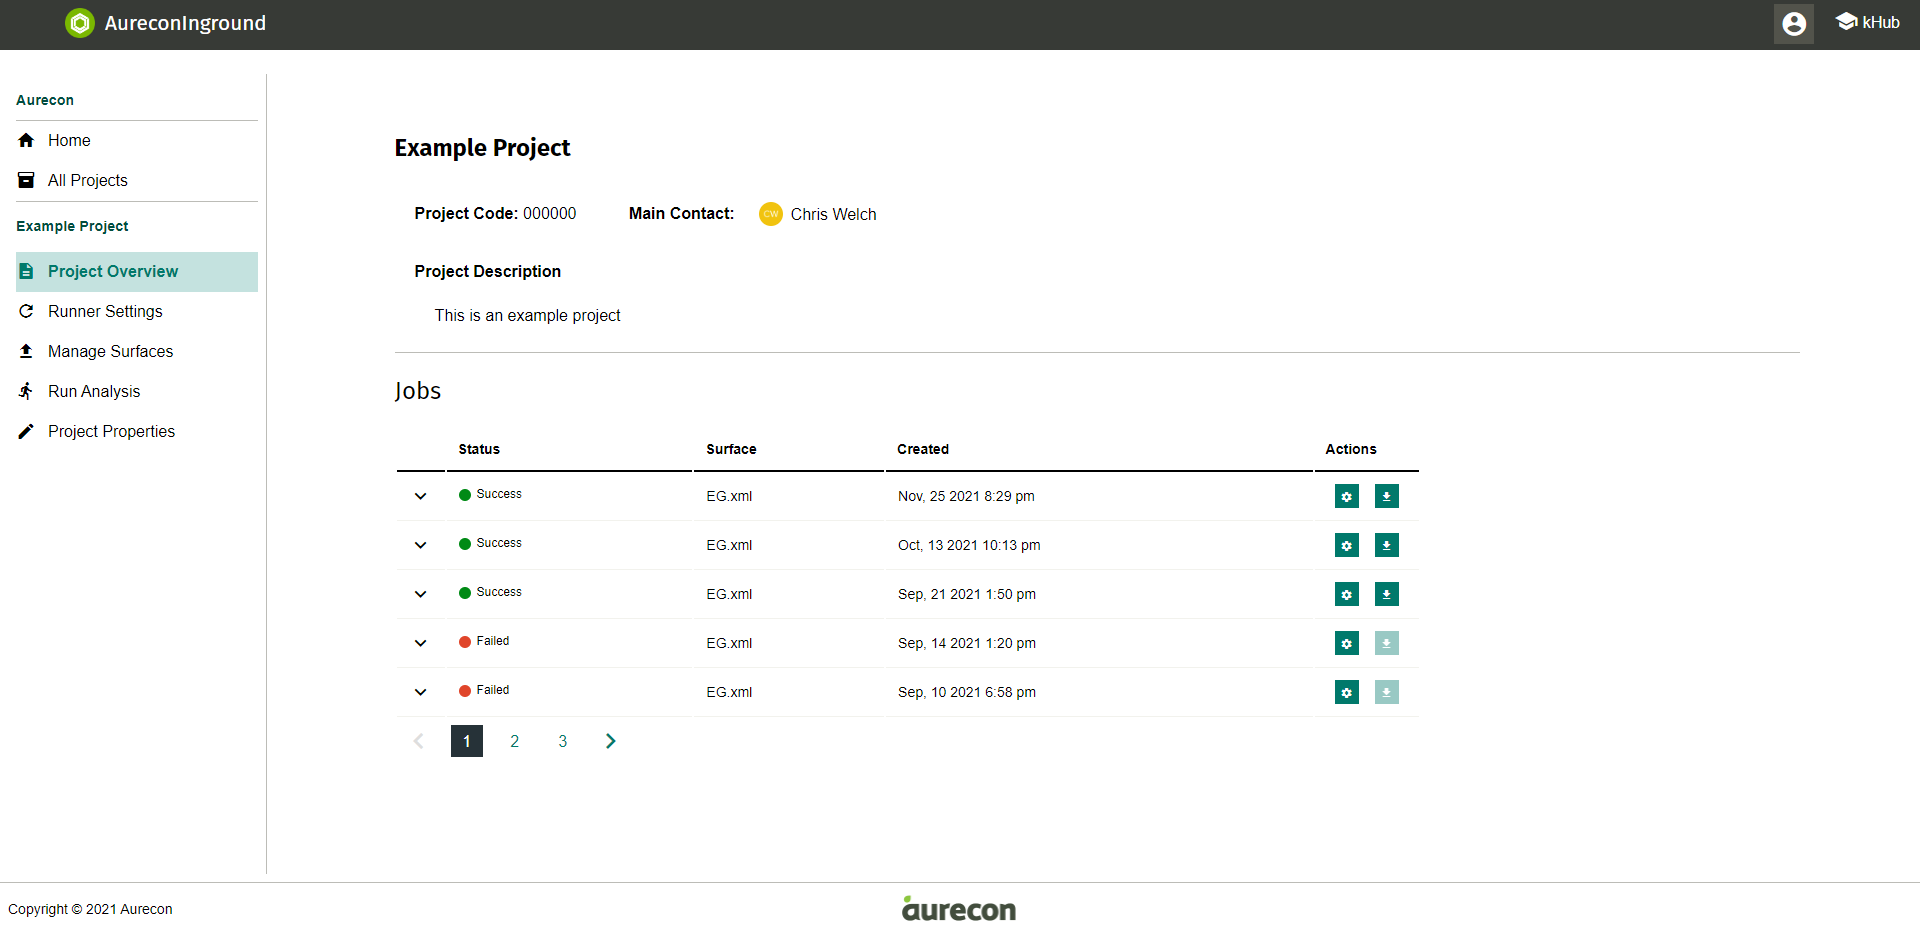Viewport: 1920px width, 931px height.
Task: Open settings for the Nov 25 2021 job
Action: pos(1346,496)
